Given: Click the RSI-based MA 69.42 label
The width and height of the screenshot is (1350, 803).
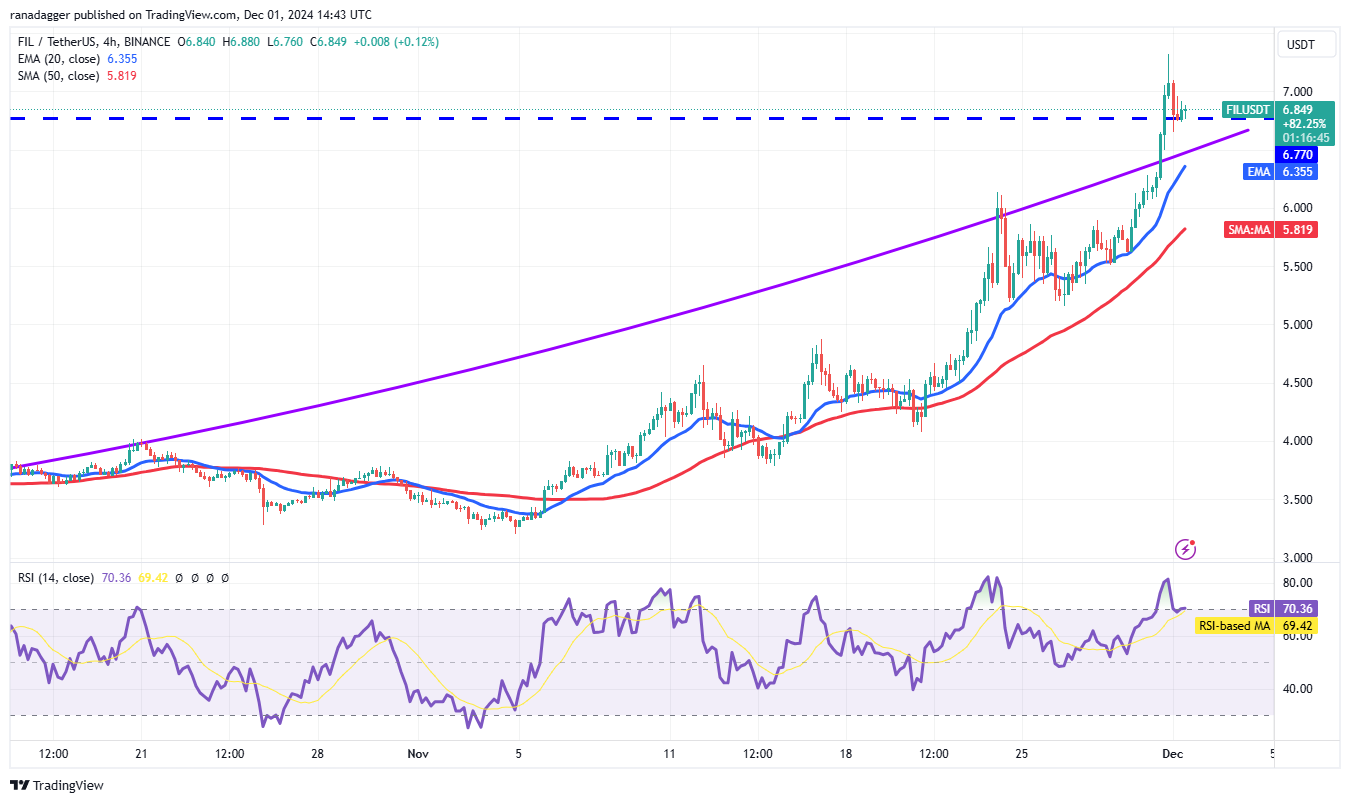Looking at the screenshot, I should [x=1258, y=626].
